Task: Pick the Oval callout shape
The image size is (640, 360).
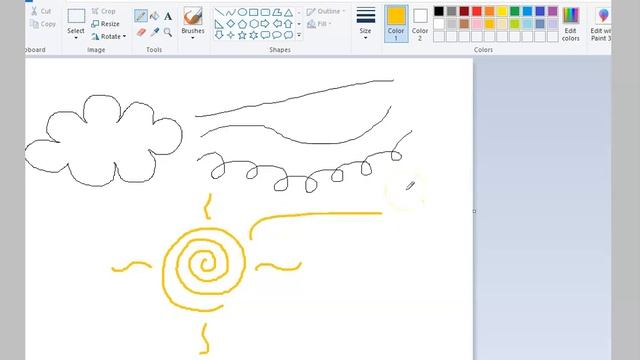Action: pyautogui.click(x=277, y=35)
